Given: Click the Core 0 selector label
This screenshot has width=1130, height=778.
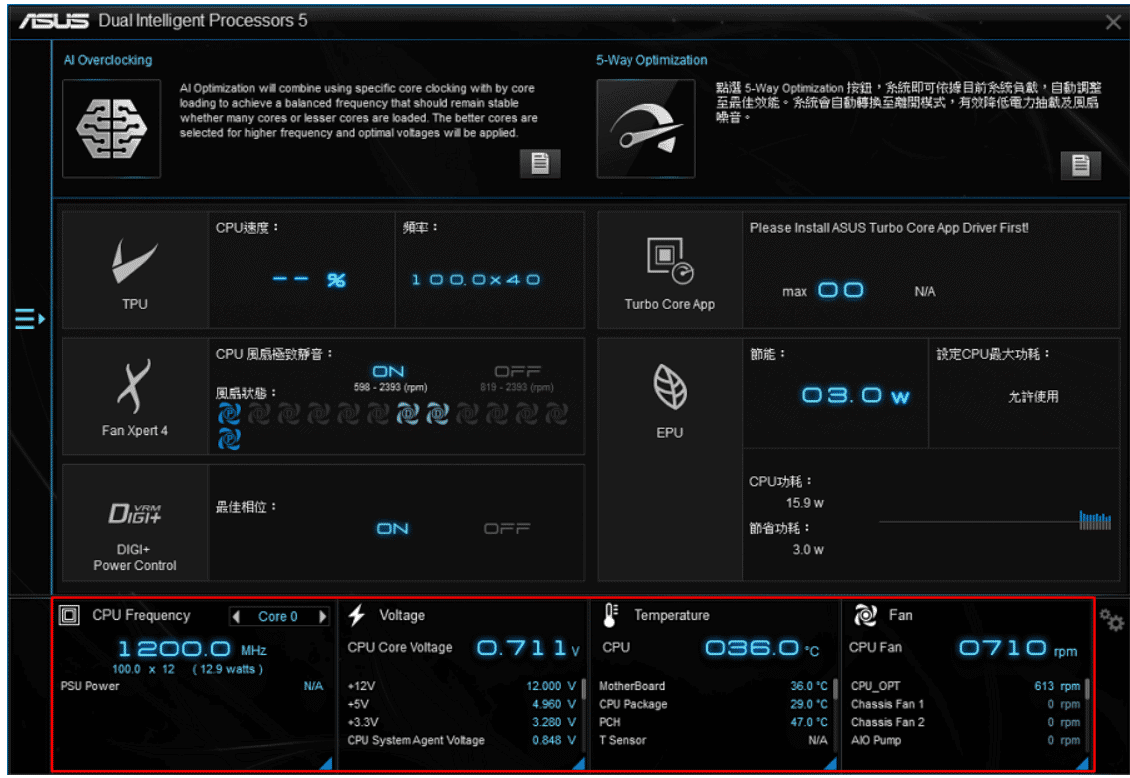Looking at the screenshot, I should click(278, 617).
